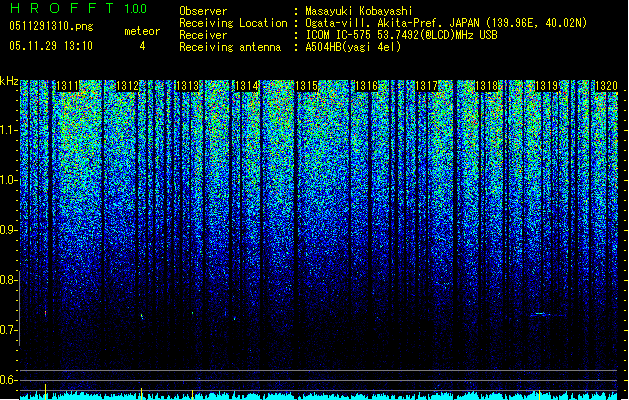Click the 1316 time marker

(x=367, y=86)
